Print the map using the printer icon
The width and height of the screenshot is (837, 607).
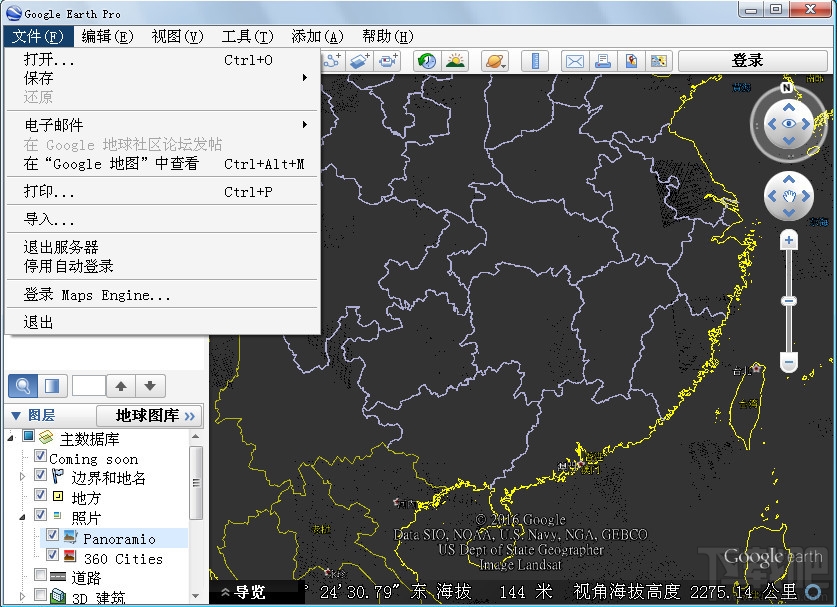tap(603, 60)
